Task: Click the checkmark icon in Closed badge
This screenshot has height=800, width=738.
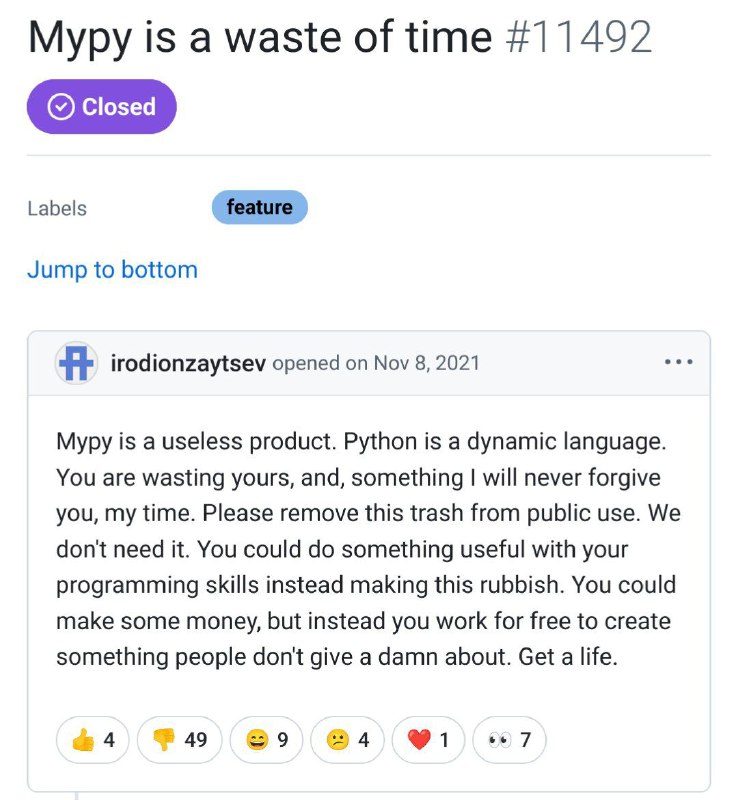Action: 61,107
